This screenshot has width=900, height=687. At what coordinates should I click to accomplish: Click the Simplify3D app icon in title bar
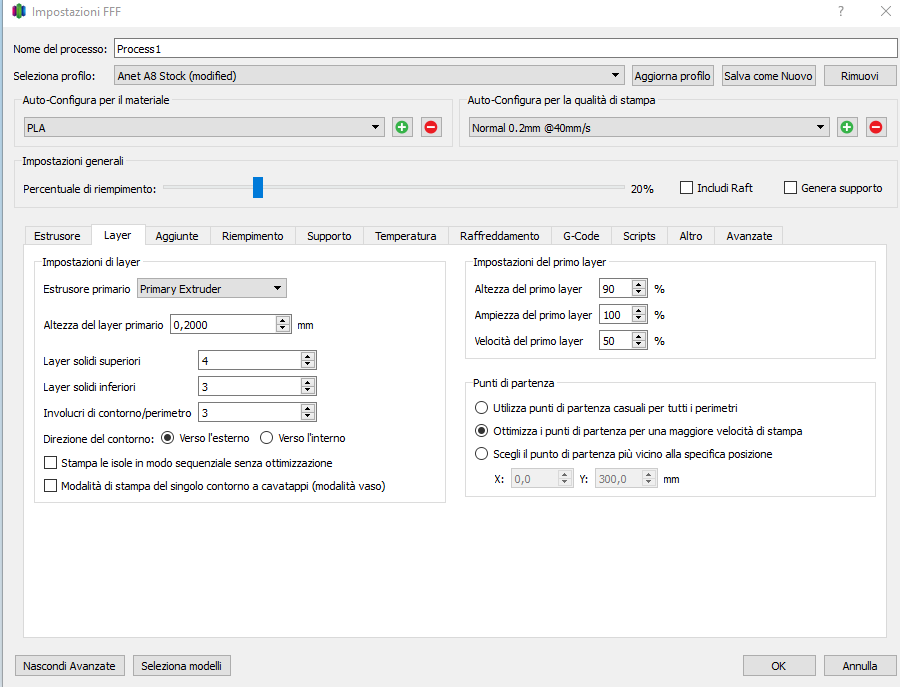[18, 11]
